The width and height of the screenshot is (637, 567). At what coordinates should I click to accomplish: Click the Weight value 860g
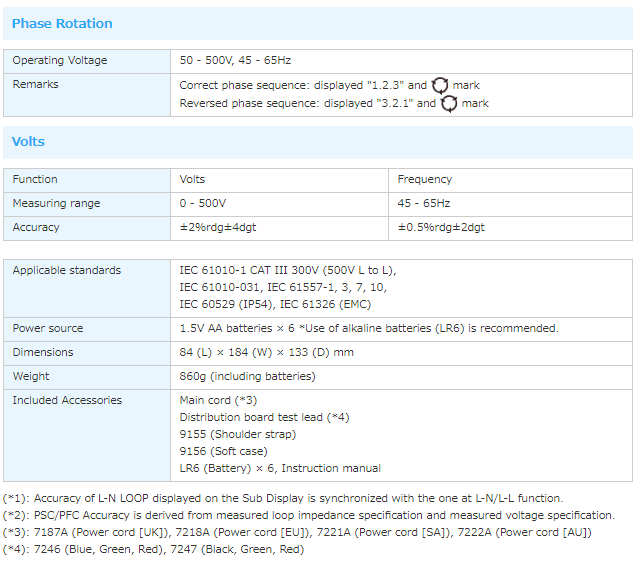tap(247, 377)
